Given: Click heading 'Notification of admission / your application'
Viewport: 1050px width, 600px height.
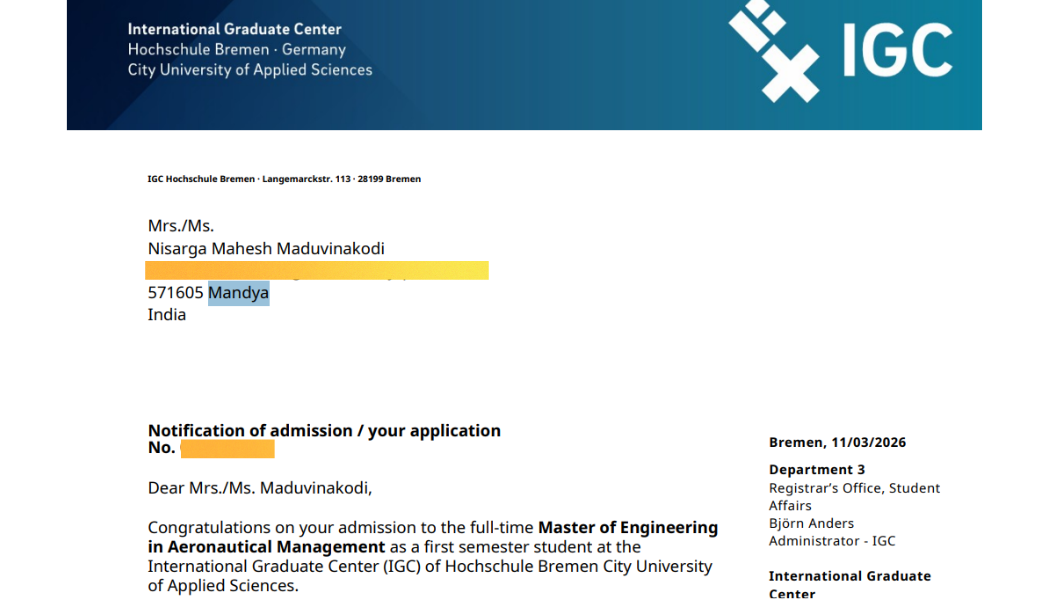Looking at the screenshot, I should click(x=324, y=431).
